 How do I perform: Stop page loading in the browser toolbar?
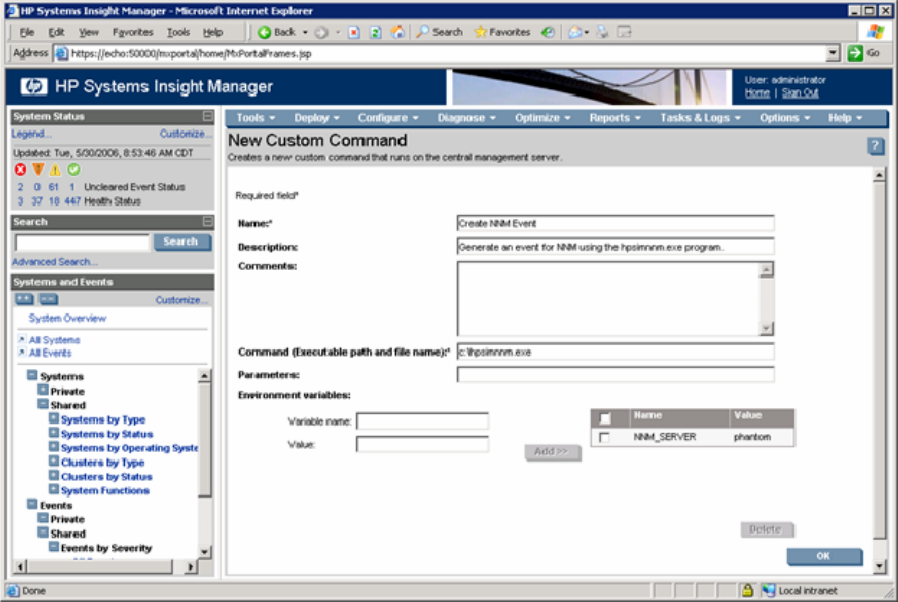click(x=354, y=33)
